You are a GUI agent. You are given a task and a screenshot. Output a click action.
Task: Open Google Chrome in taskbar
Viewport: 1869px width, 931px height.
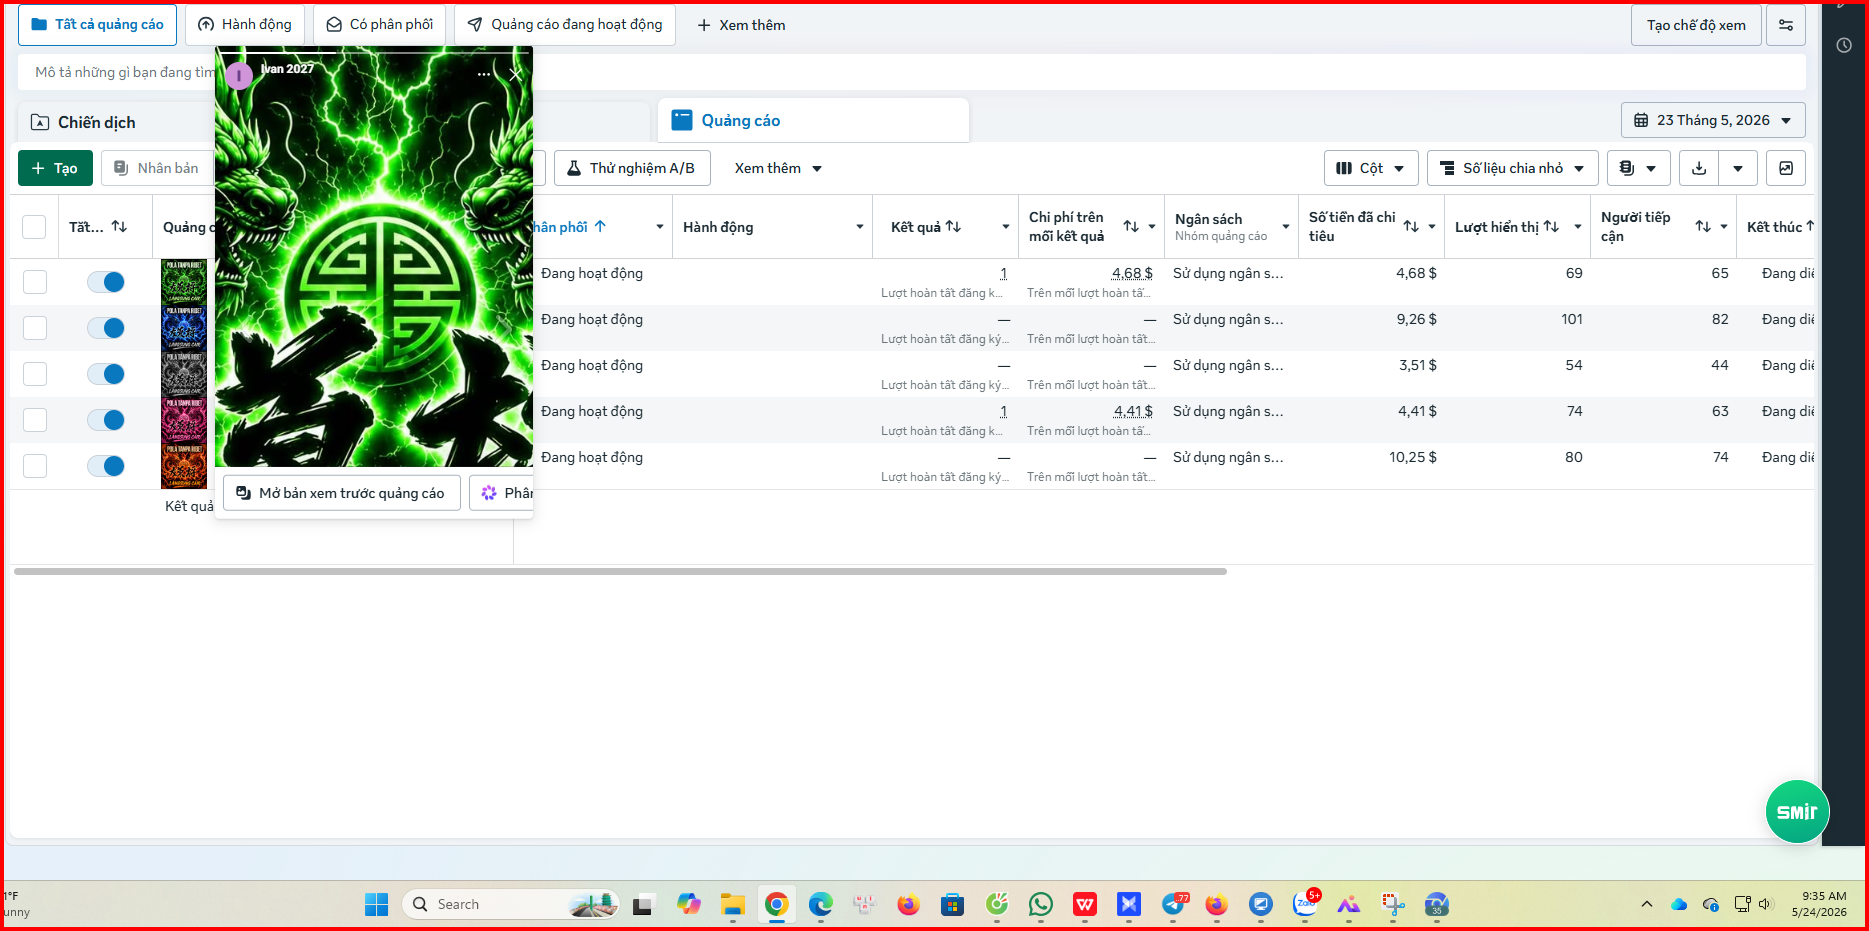click(x=777, y=904)
